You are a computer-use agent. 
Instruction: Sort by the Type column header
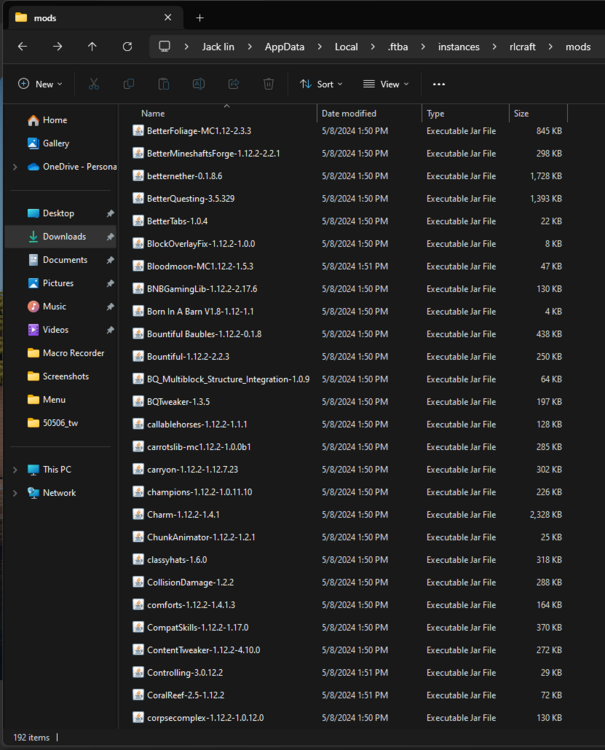[435, 114]
